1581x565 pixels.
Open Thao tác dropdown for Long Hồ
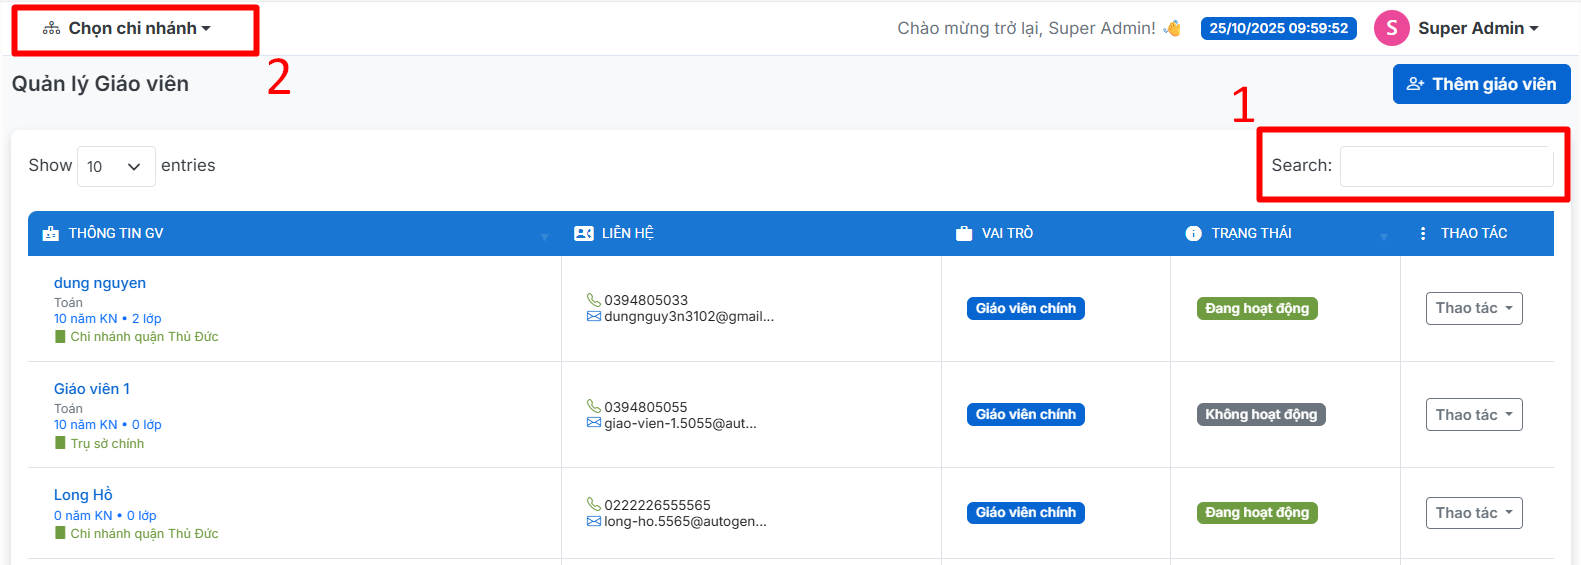[x=1473, y=513]
